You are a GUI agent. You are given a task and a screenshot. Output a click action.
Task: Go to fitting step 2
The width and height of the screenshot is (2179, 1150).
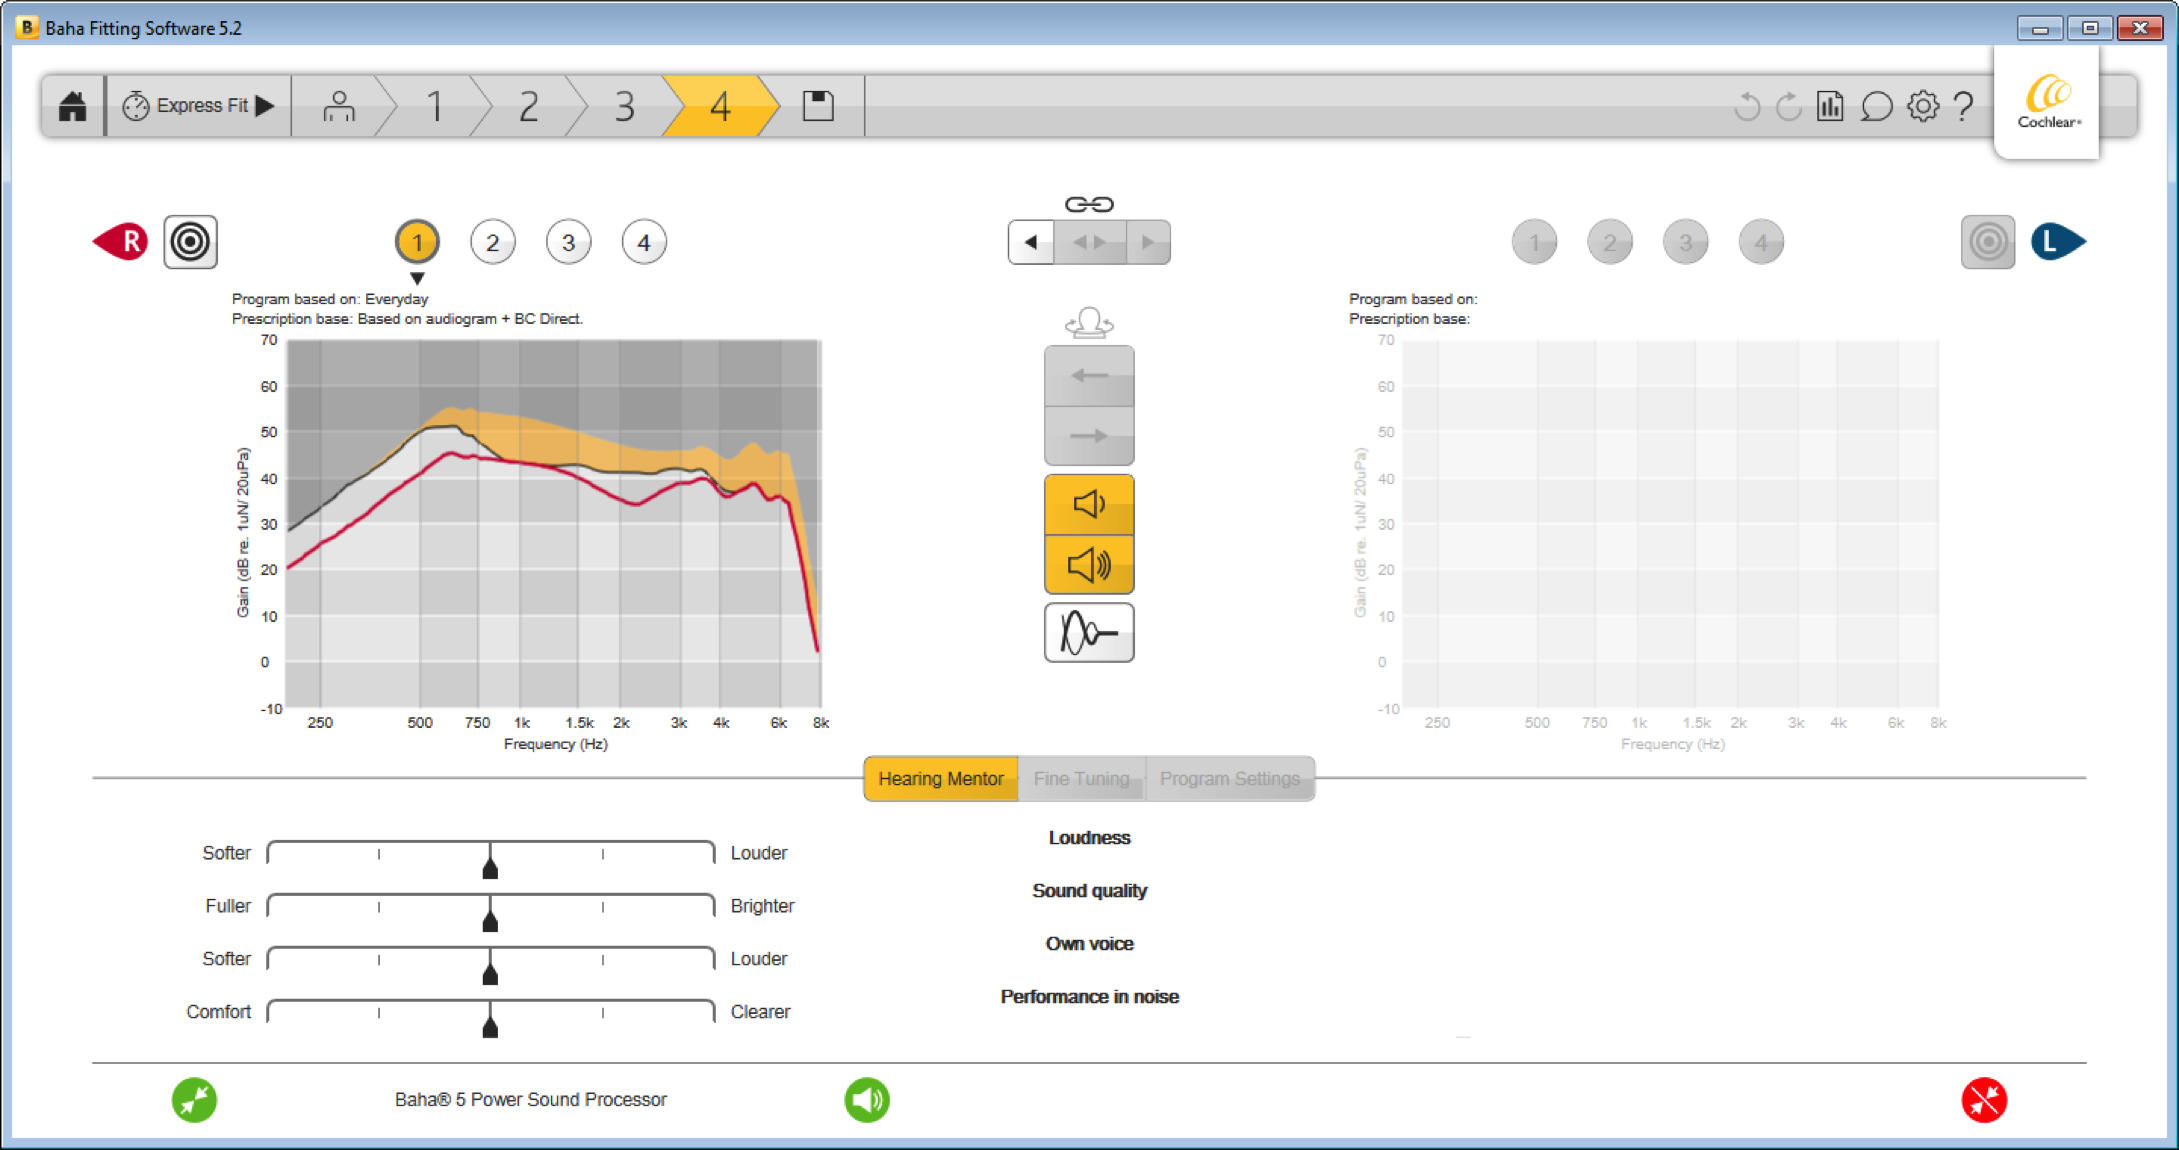(529, 106)
